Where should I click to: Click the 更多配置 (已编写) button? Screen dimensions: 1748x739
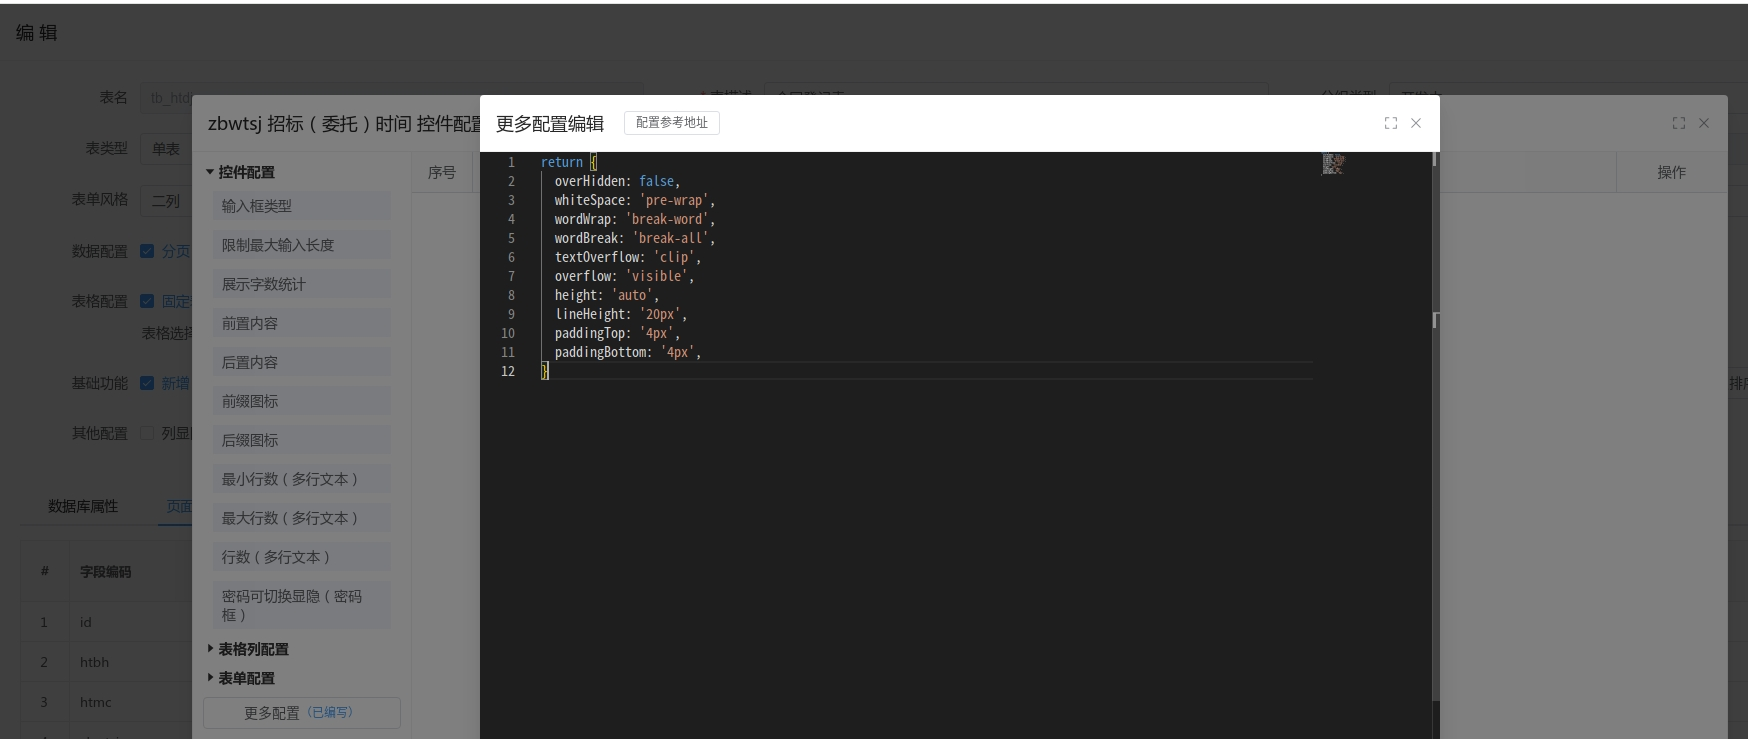coord(301,713)
